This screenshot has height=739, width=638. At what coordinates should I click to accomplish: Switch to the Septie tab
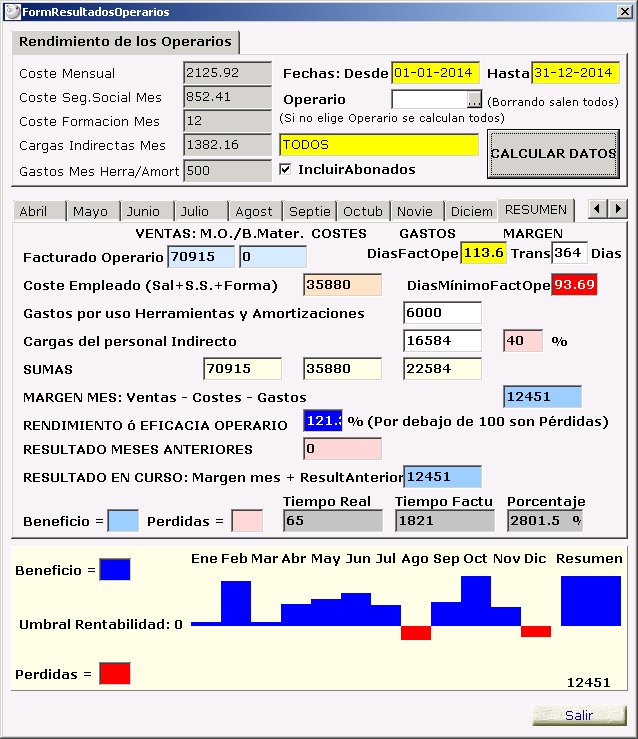click(x=309, y=211)
